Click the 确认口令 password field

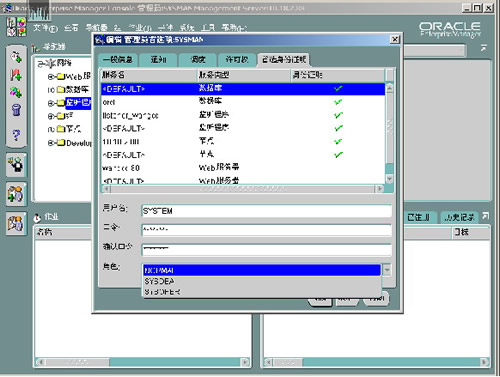click(x=266, y=249)
